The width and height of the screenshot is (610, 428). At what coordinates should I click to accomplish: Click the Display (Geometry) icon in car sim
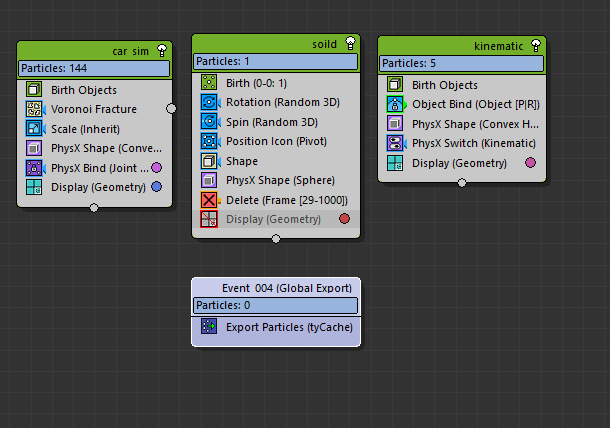point(34,187)
